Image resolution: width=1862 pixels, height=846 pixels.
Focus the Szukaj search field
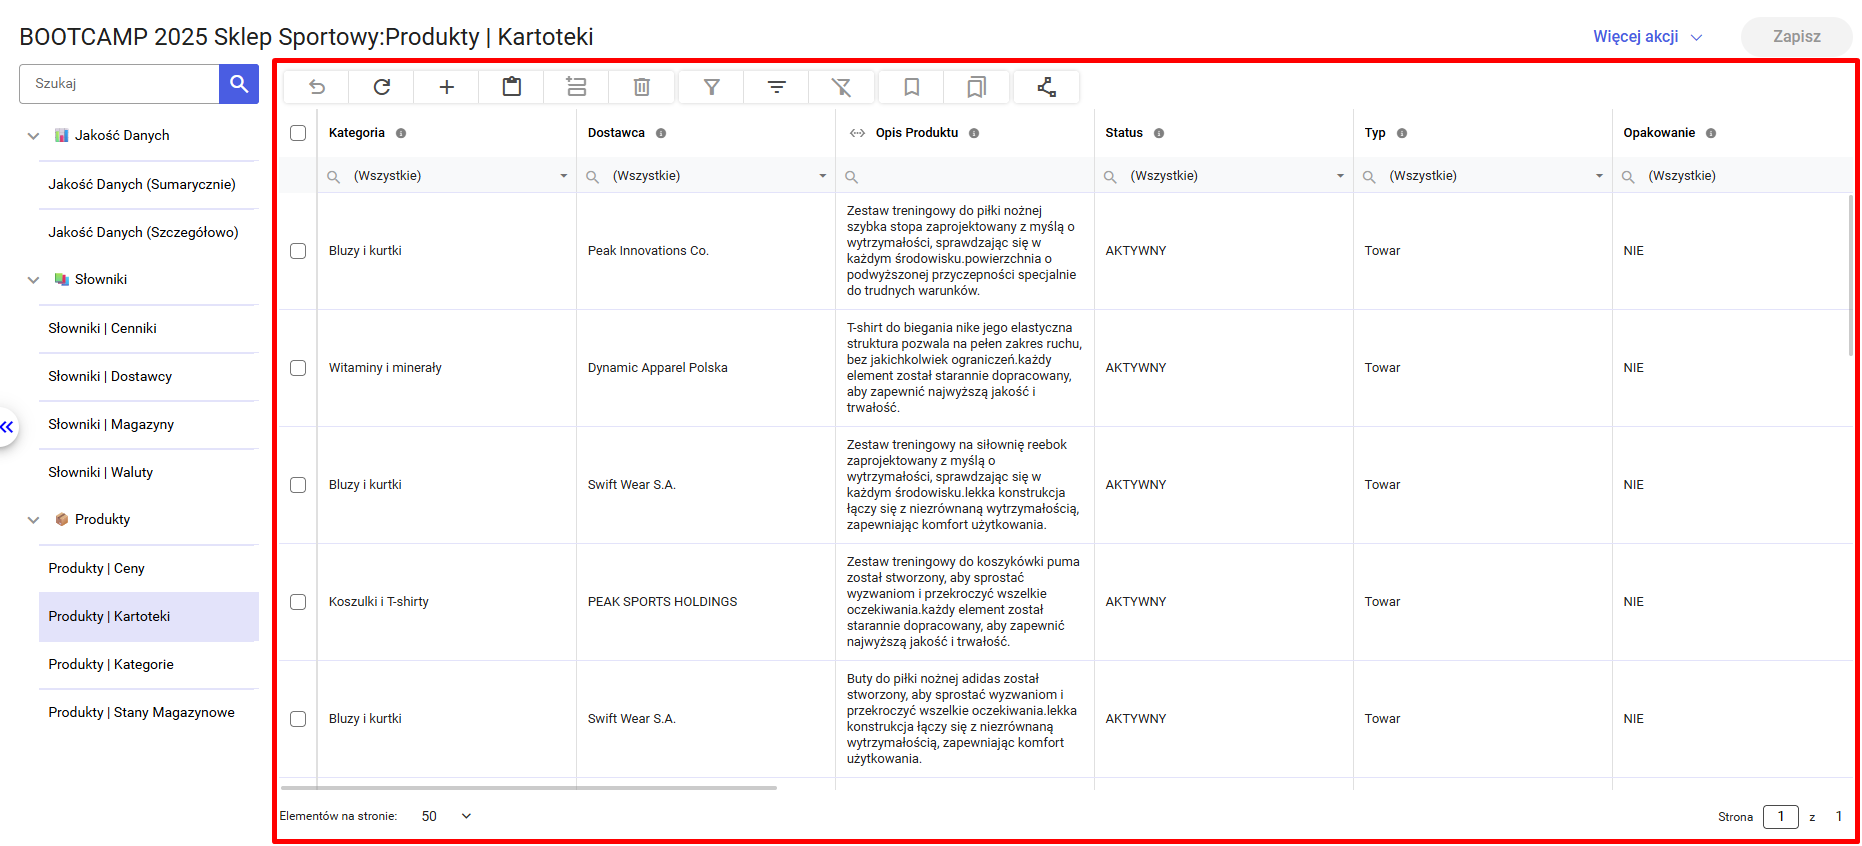[x=119, y=84]
